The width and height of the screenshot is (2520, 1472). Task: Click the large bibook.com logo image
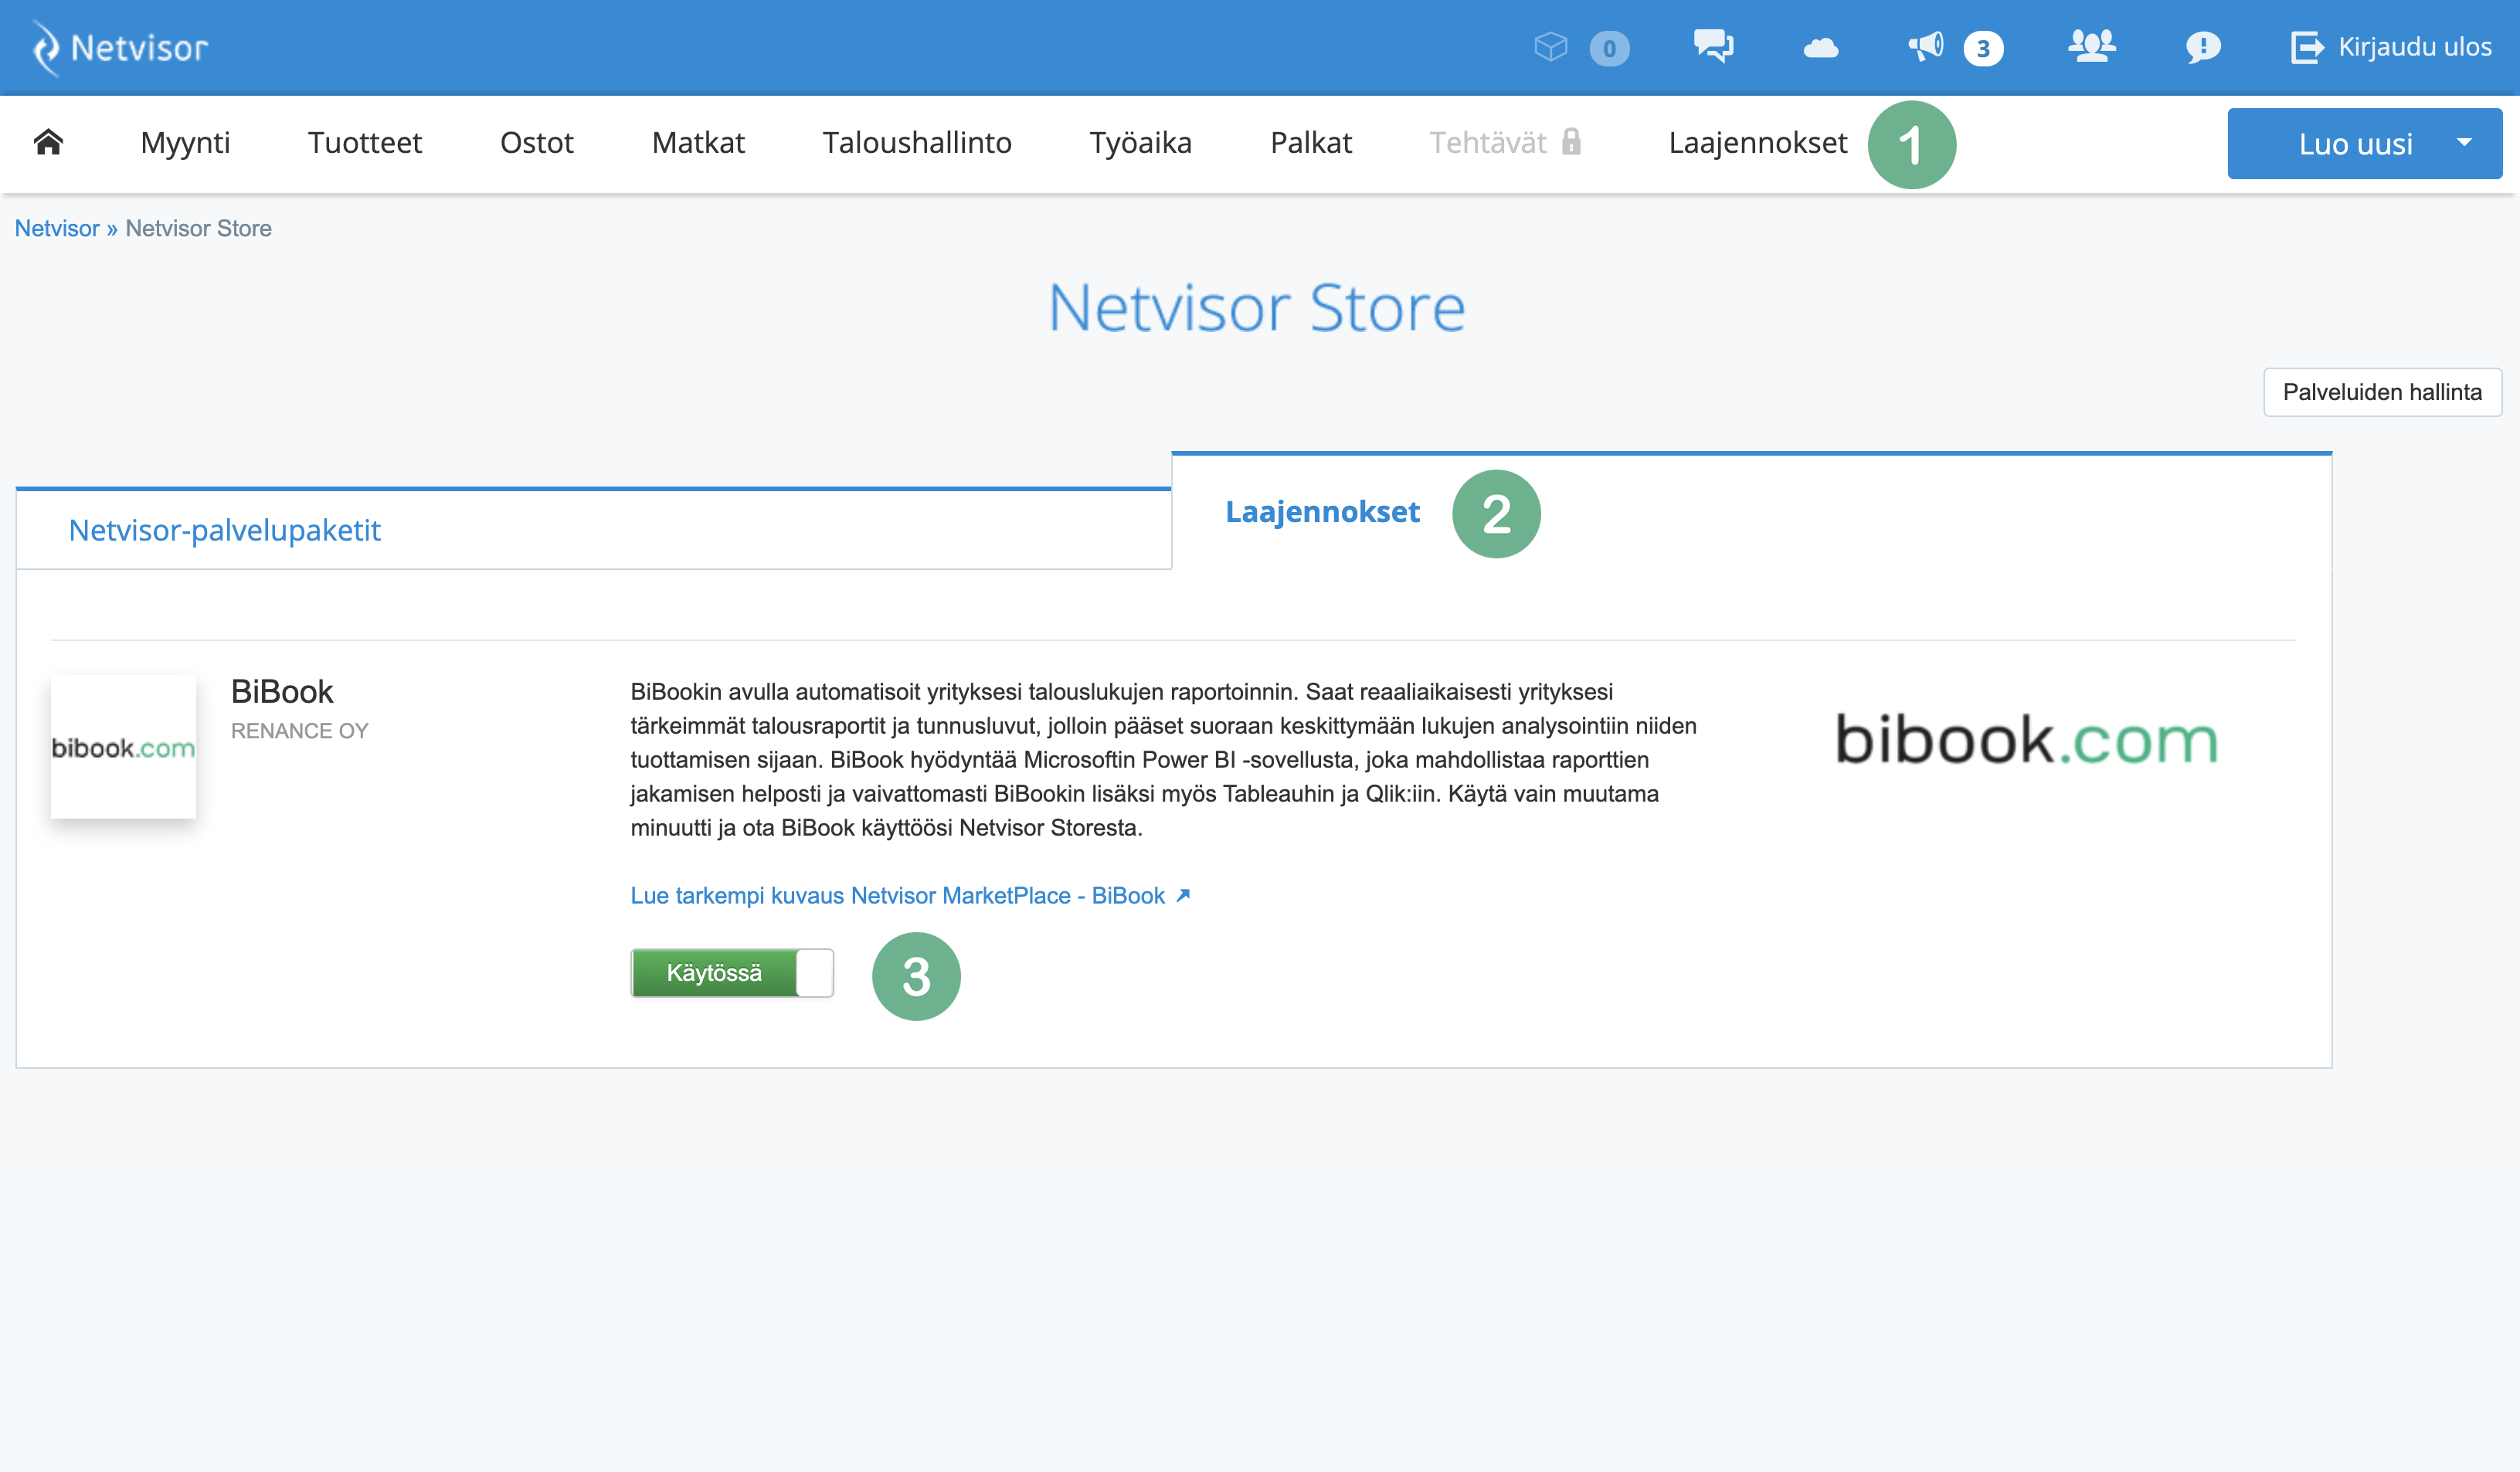tap(2026, 740)
